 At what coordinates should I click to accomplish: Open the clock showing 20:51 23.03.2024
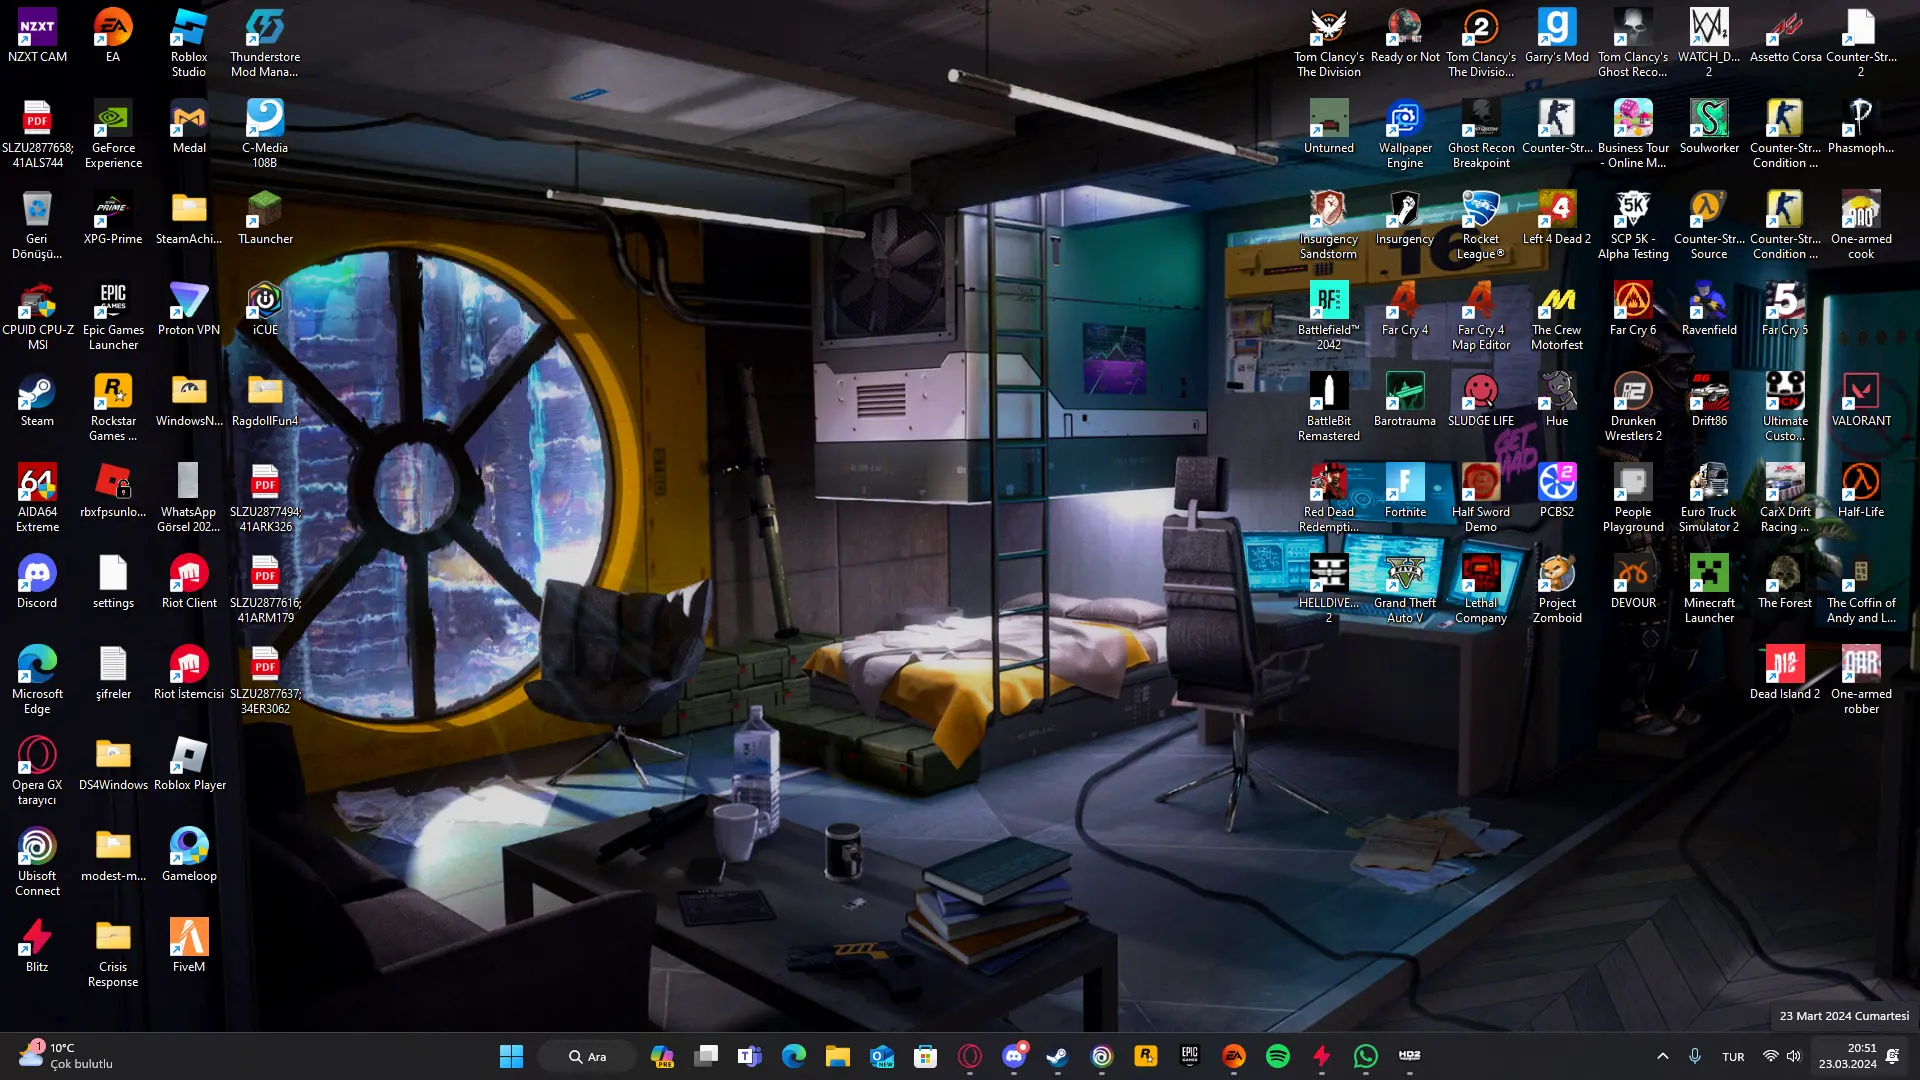1848,1056
